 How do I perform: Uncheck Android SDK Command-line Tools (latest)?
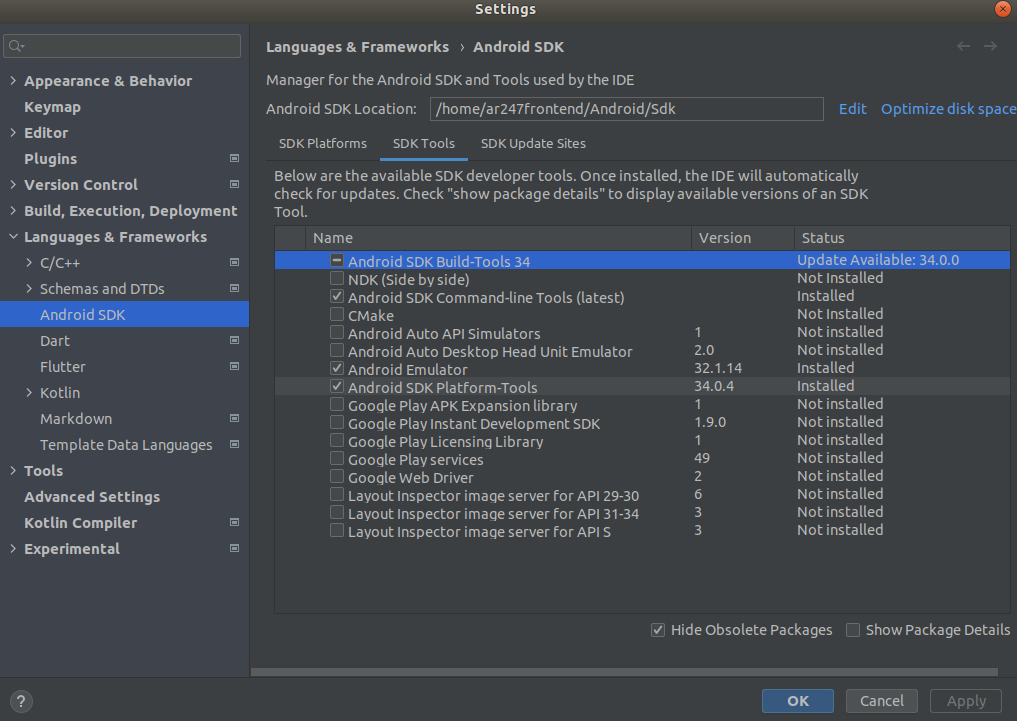[337, 296]
